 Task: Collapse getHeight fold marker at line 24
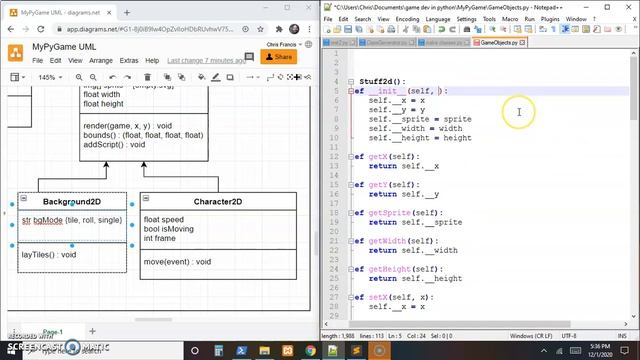click(x=351, y=269)
